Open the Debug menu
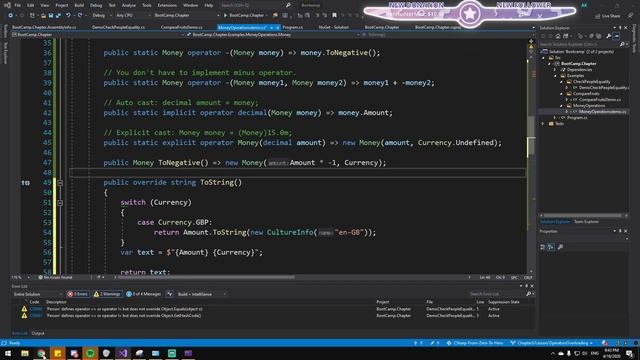The height and width of the screenshot is (360, 640). tap(96, 5)
